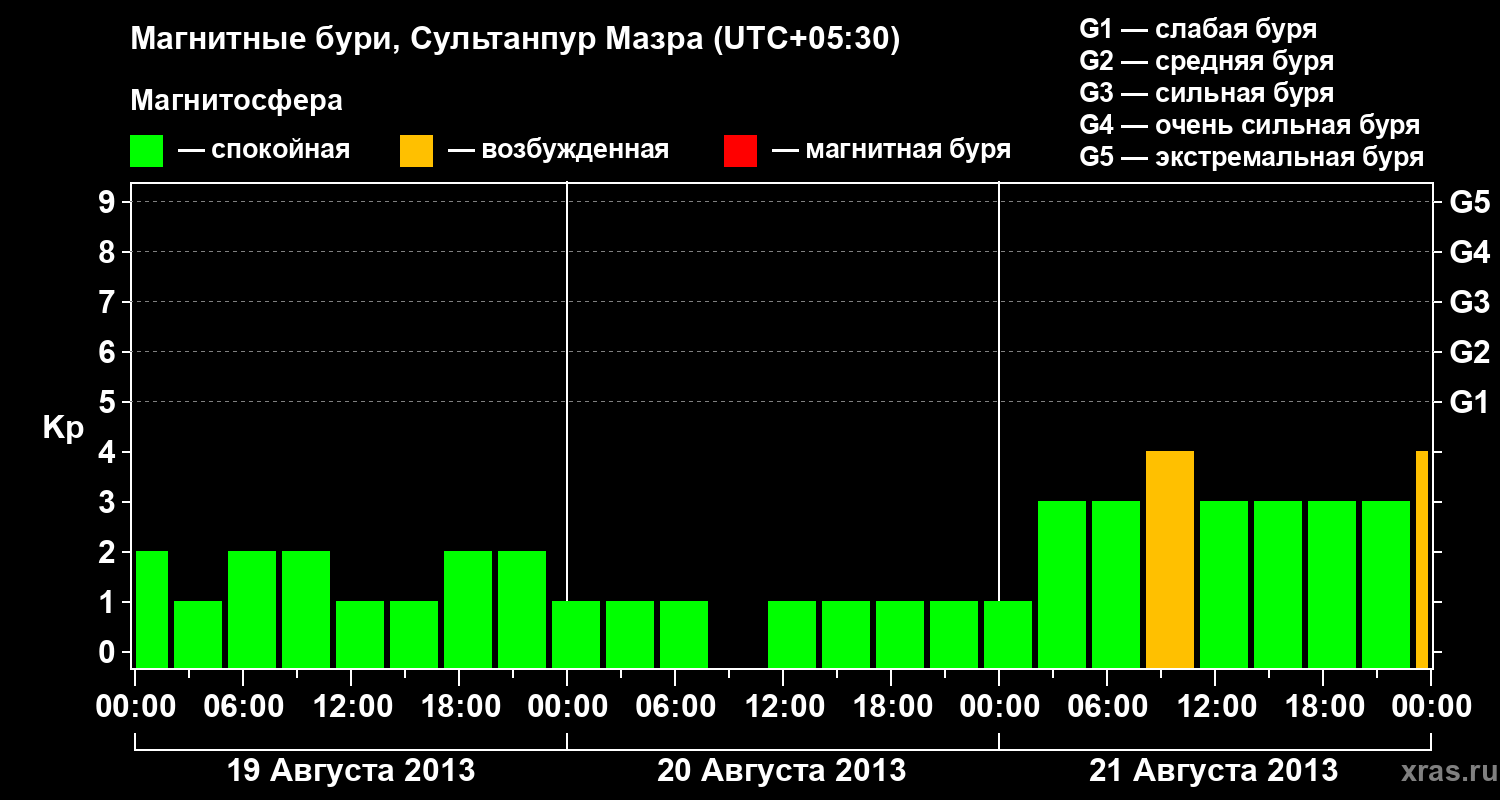Click the '06:00' time label of 21 Августа
This screenshot has width=1500, height=800.
(x=1108, y=707)
